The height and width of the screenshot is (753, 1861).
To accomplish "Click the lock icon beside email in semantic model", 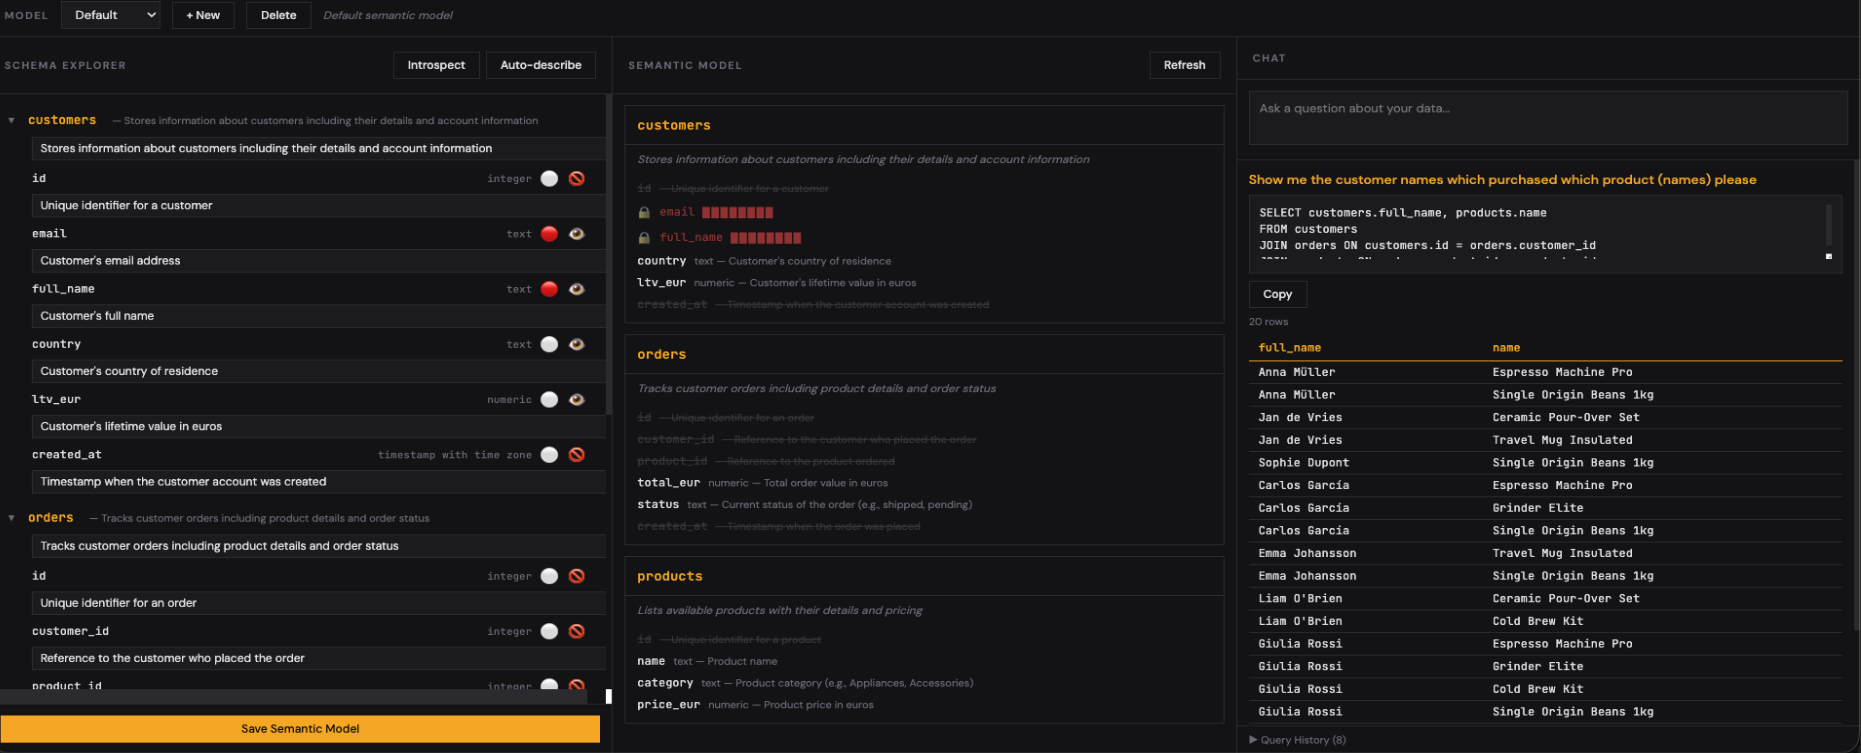I will 645,212.
